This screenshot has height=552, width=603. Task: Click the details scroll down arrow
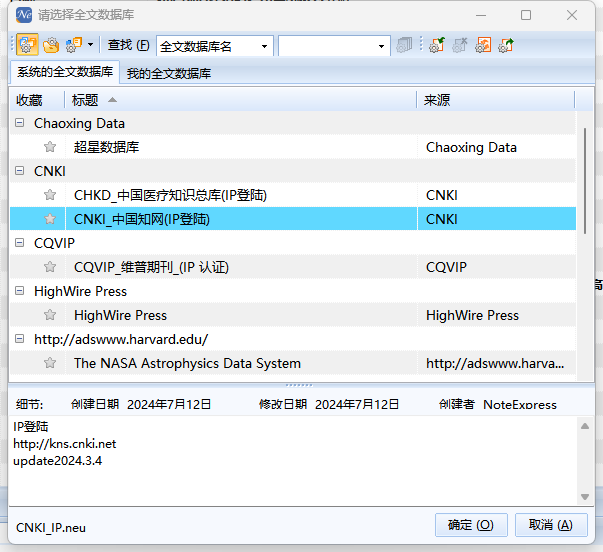[x=585, y=497]
